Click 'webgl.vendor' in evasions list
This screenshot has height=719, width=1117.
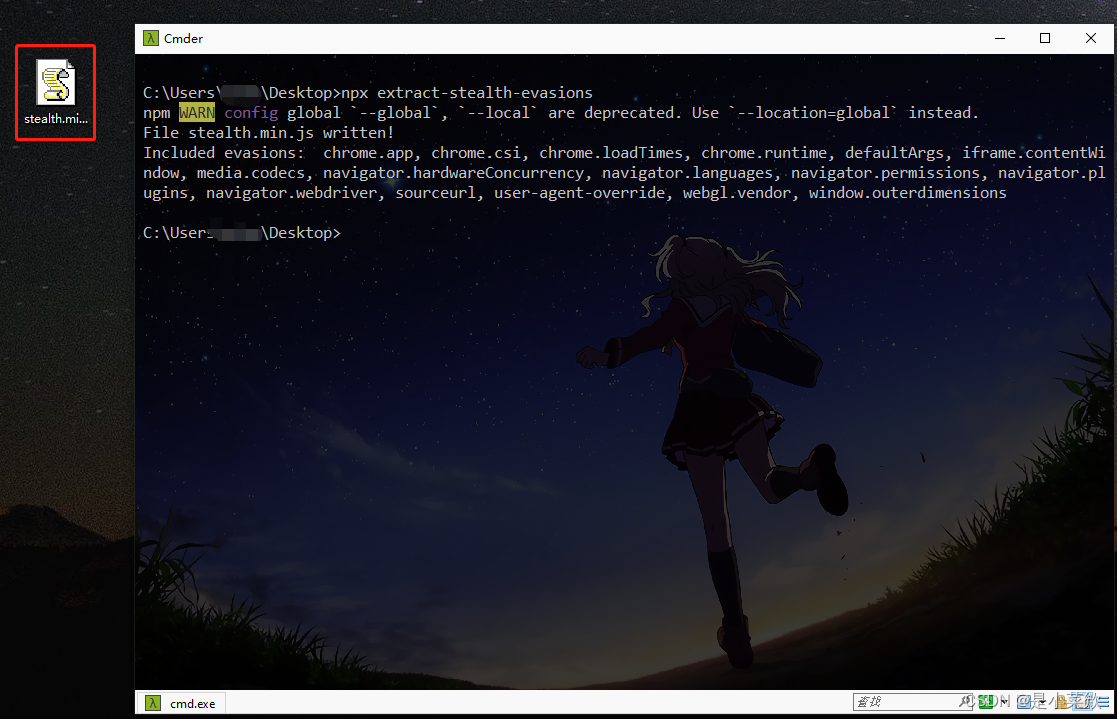pyautogui.click(x=737, y=192)
